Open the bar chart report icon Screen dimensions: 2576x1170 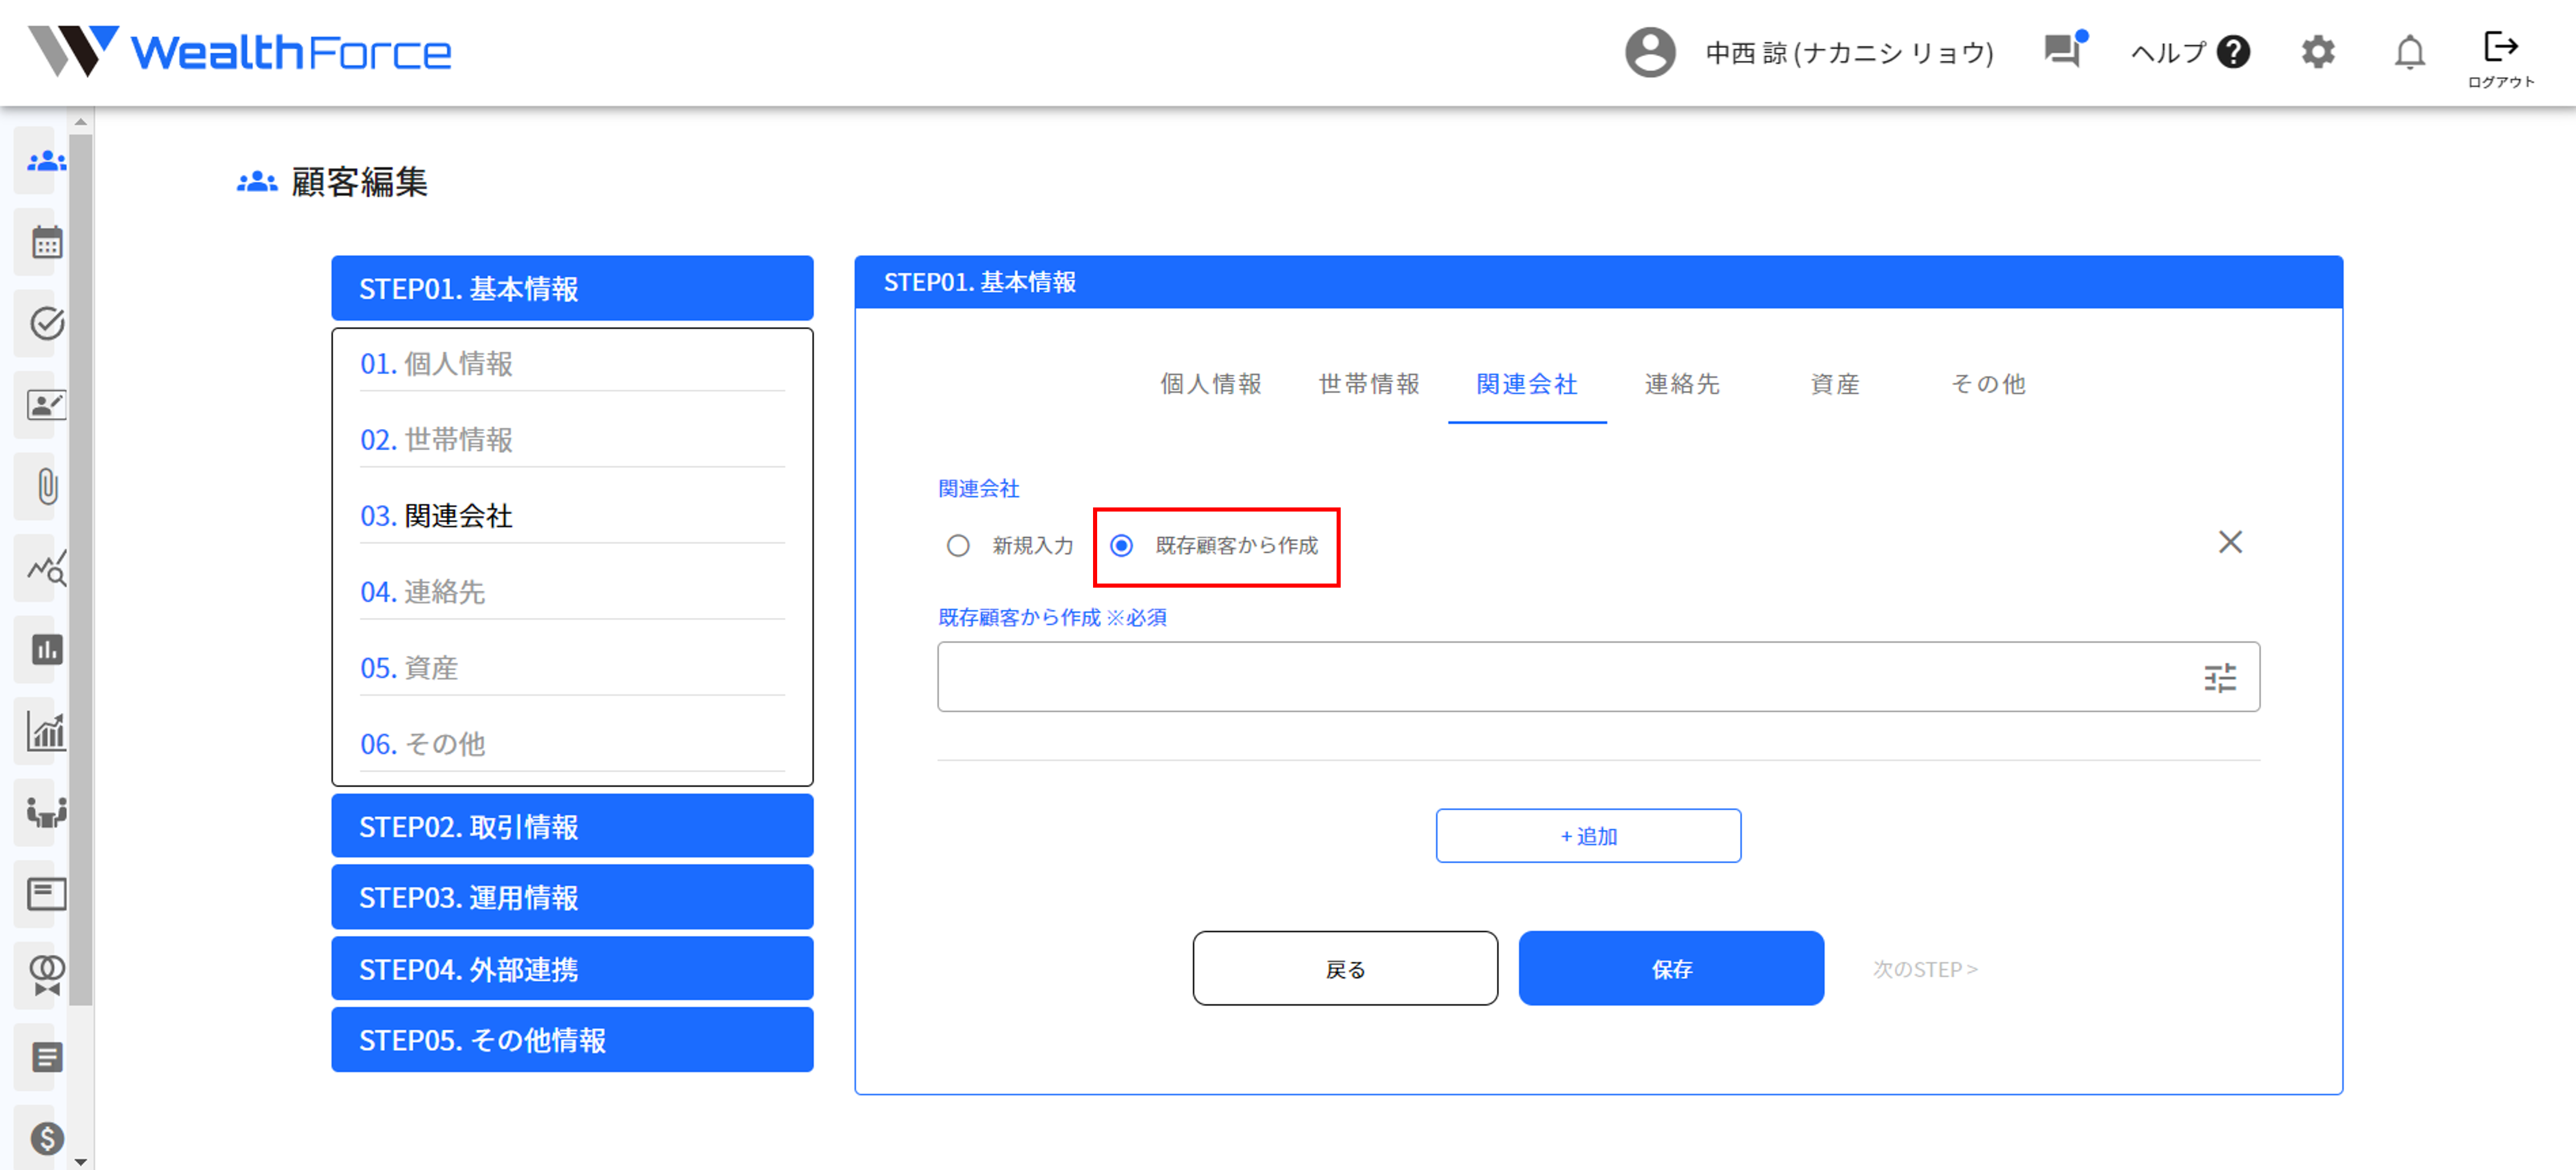[x=46, y=650]
